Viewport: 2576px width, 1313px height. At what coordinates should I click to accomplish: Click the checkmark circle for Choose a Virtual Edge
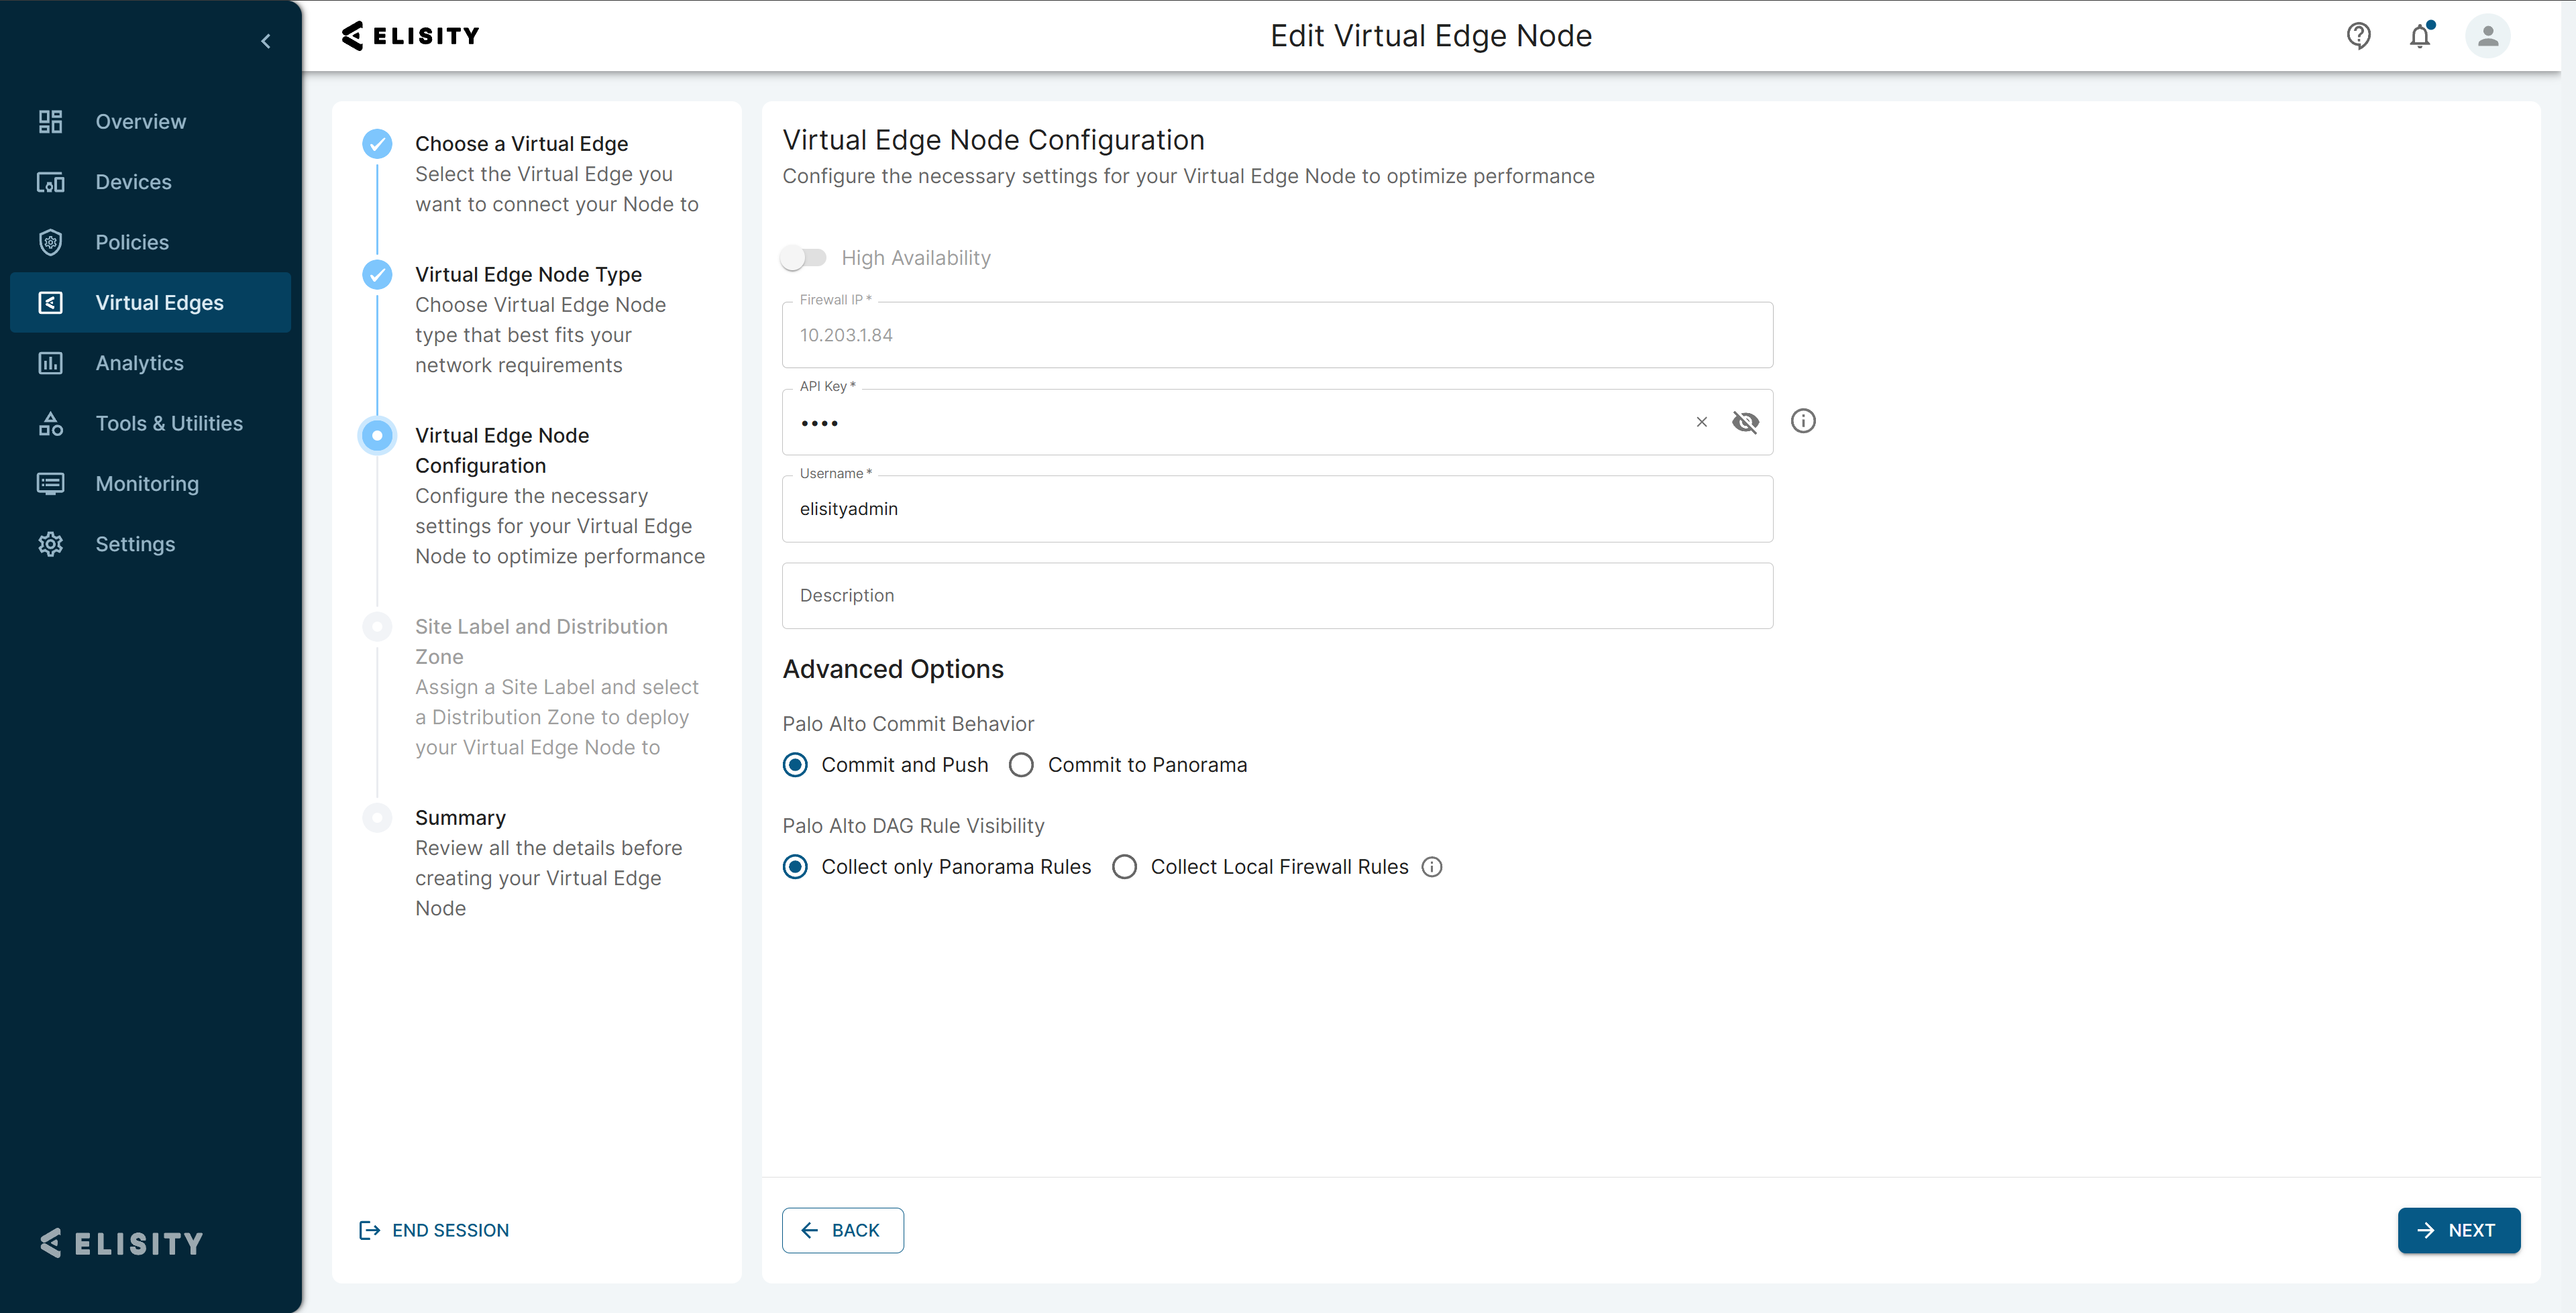coord(377,144)
